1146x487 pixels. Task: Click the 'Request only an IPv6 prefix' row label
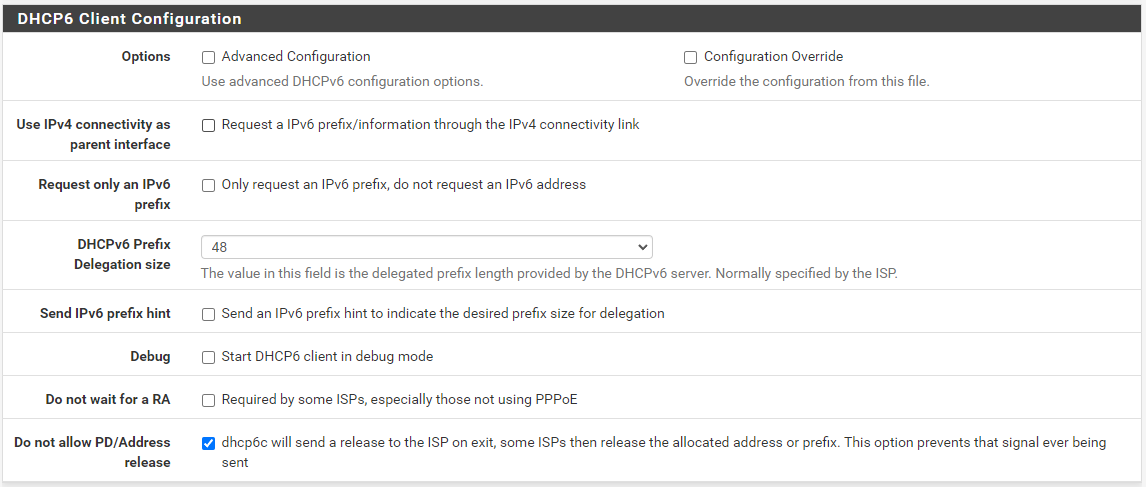(105, 195)
